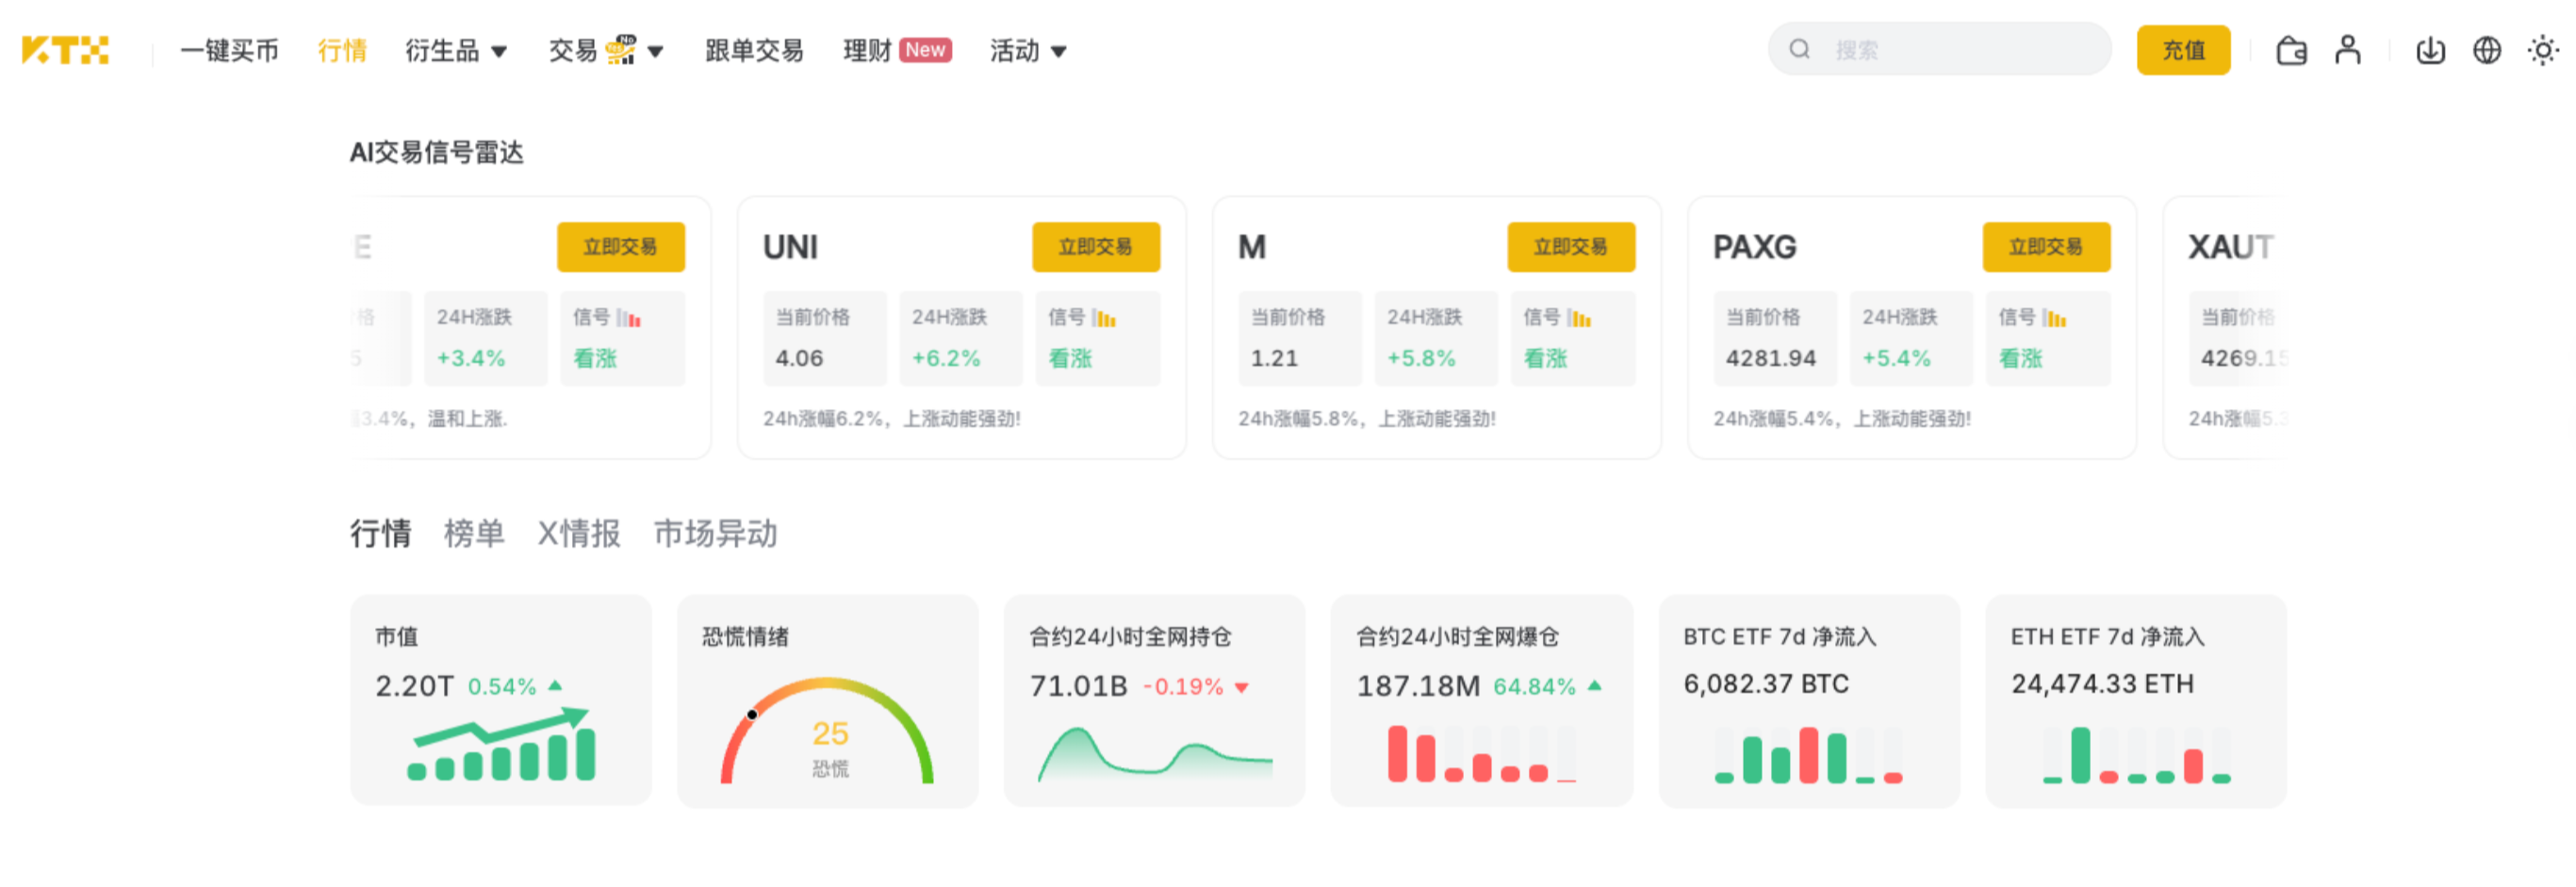The image size is (2576, 887).
Task: Click UNI 24H change +6.2%
Action: (946, 358)
